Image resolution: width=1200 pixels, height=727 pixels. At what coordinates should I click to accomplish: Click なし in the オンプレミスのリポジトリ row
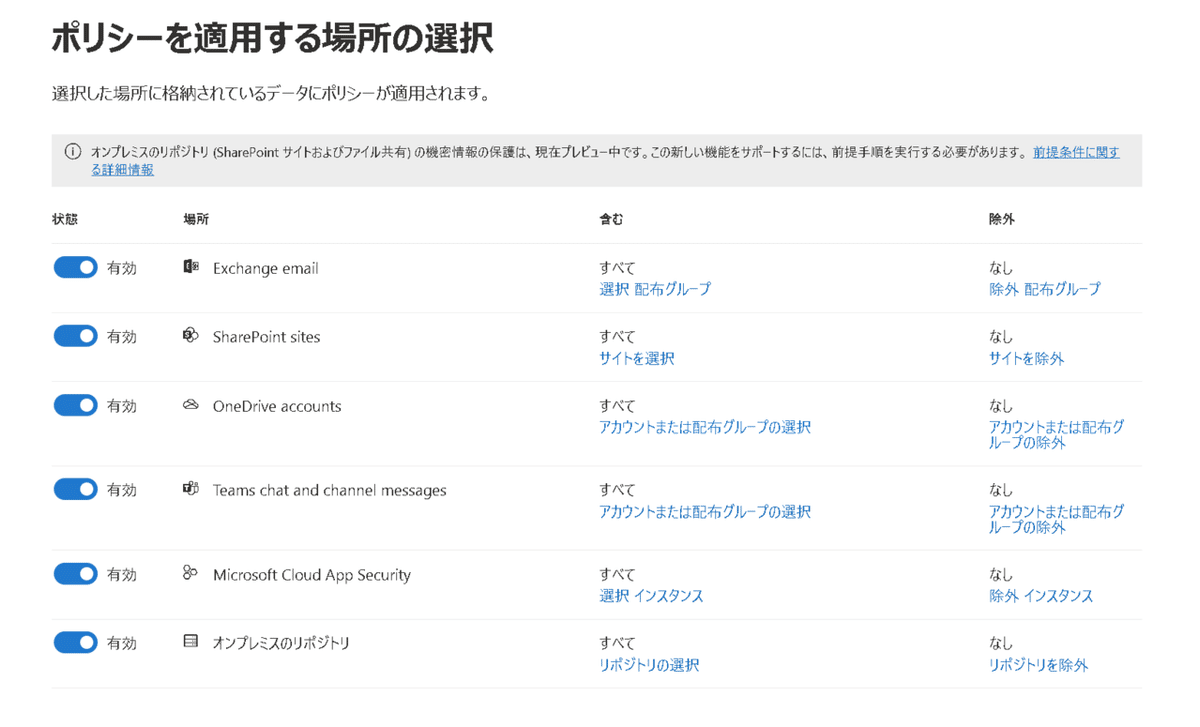click(x=1001, y=642)
